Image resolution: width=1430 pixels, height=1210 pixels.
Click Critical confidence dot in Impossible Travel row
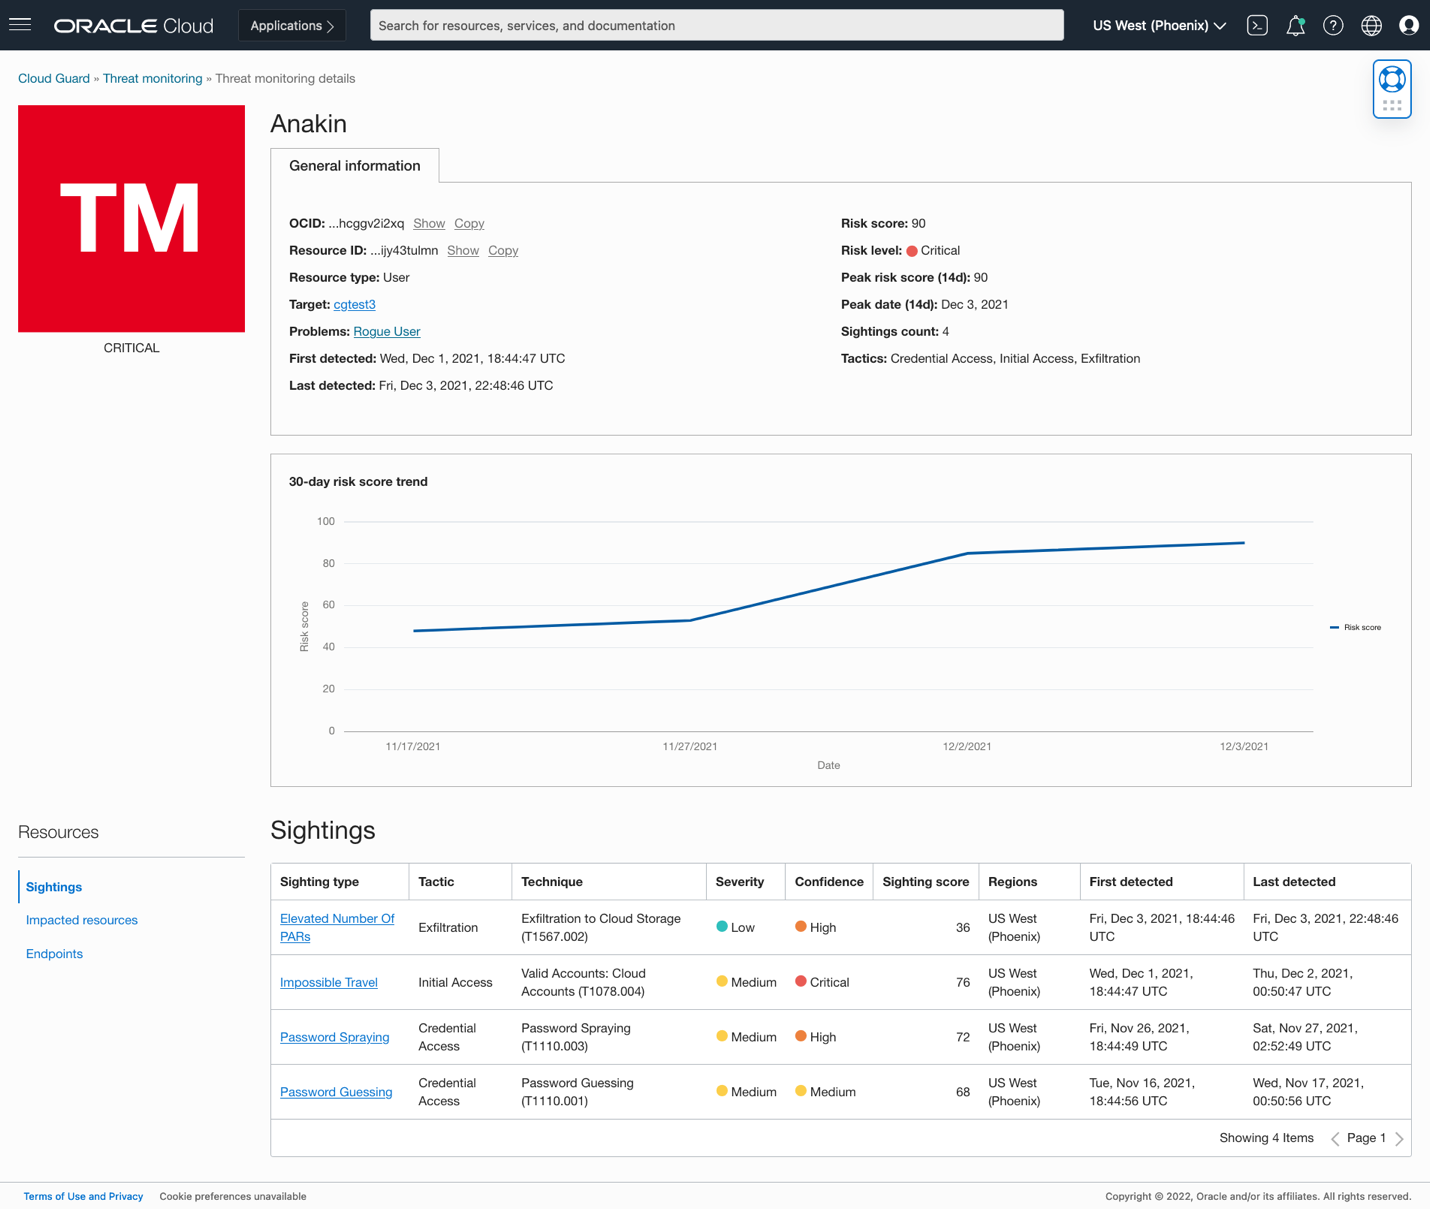click(x=801, y=982)
